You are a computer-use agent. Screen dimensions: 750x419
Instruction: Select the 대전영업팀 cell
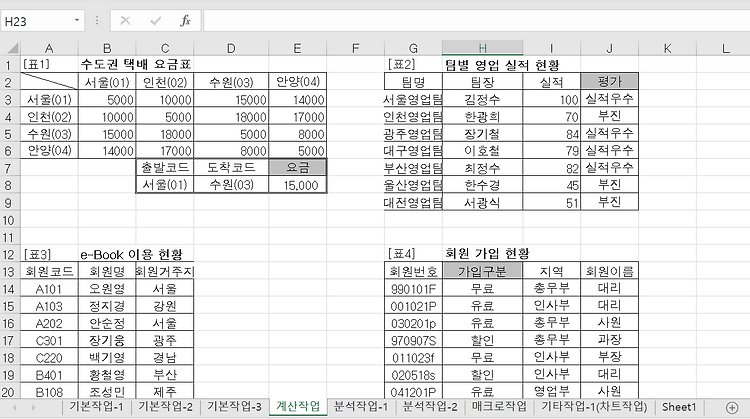pos(413,203)
